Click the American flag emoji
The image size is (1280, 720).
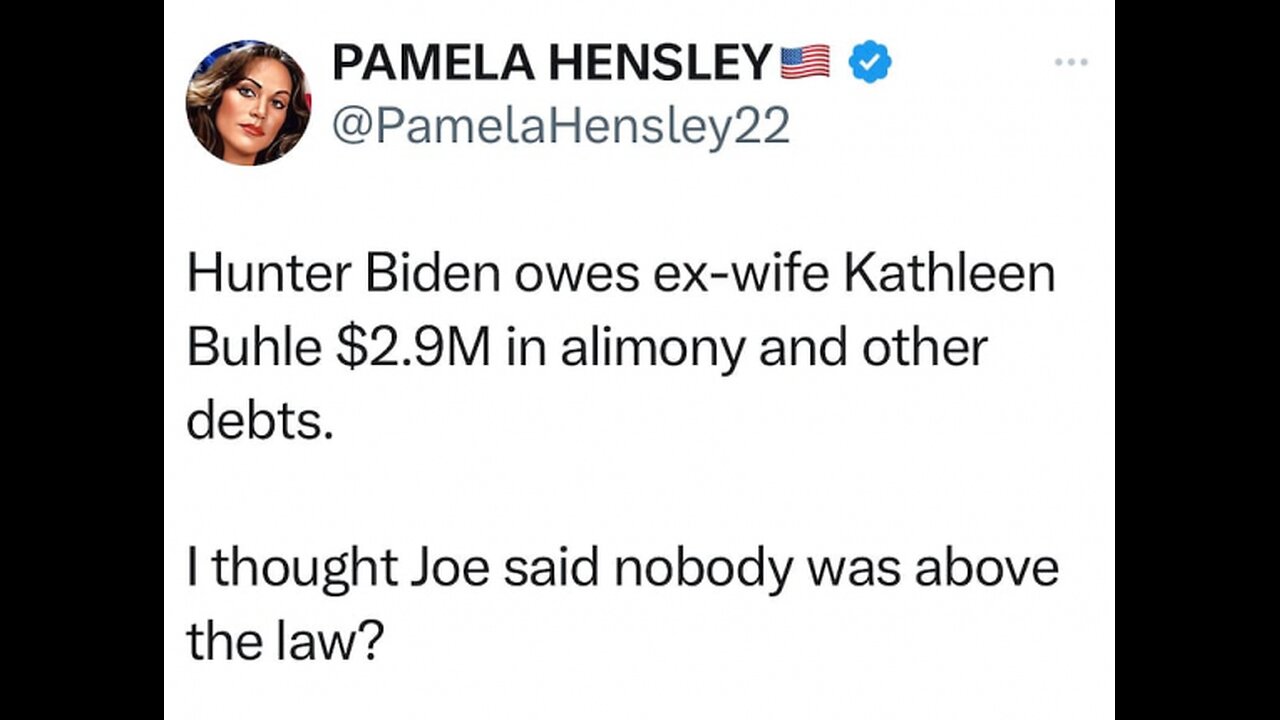click(805, 63)
